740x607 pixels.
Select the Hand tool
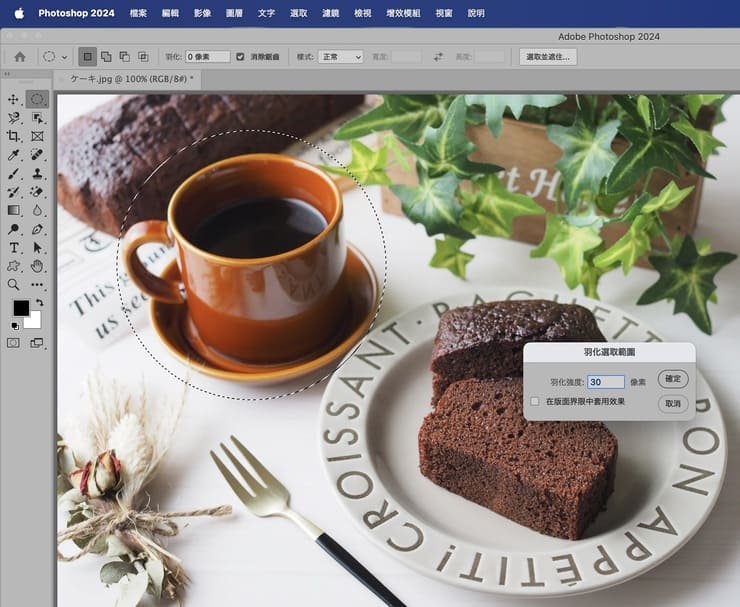pos(37,266)
